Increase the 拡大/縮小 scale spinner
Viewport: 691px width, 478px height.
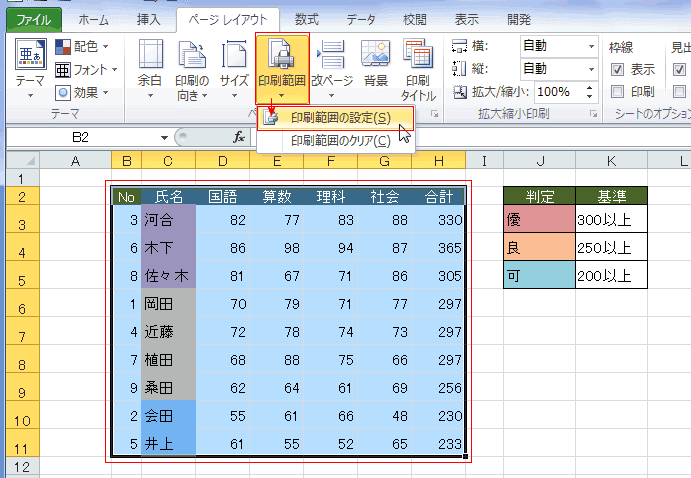[589, 88]
